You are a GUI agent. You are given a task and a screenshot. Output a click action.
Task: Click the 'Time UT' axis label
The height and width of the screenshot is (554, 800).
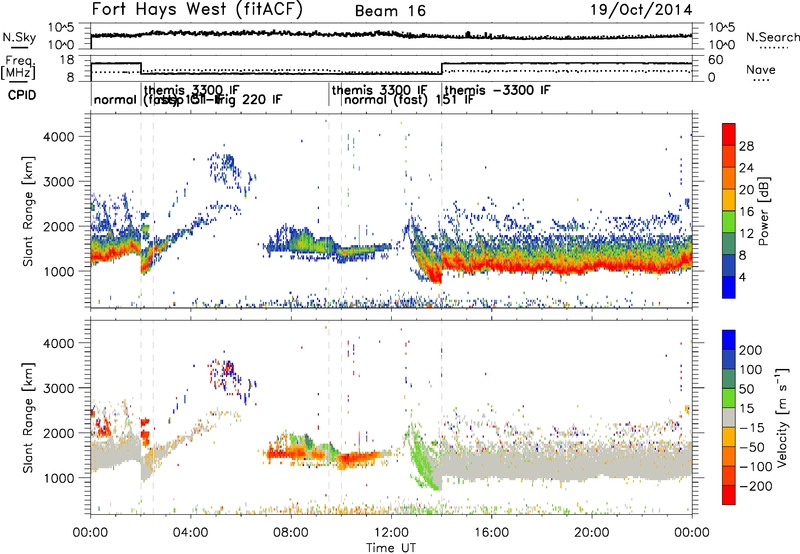tap(391, 548)
